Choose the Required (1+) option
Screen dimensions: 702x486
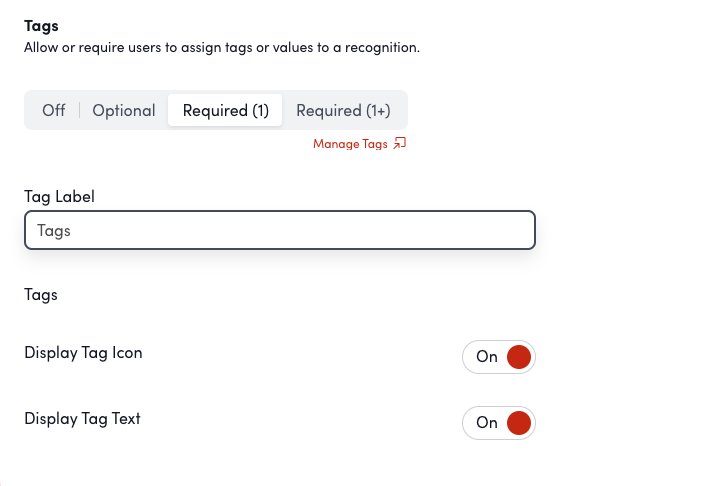click(343, 110)
